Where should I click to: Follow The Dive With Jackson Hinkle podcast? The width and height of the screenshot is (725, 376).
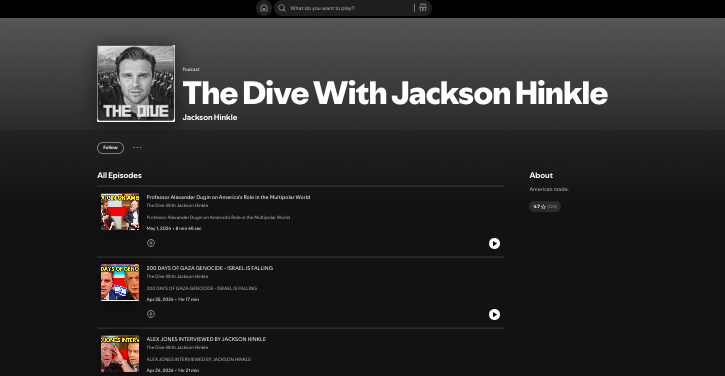coord(110,148)
